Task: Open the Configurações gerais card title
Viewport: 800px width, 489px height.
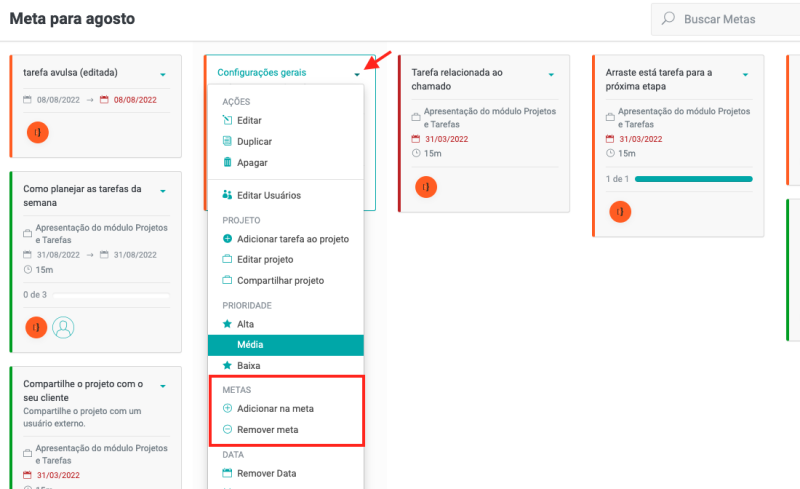Action: pos(262,72)
